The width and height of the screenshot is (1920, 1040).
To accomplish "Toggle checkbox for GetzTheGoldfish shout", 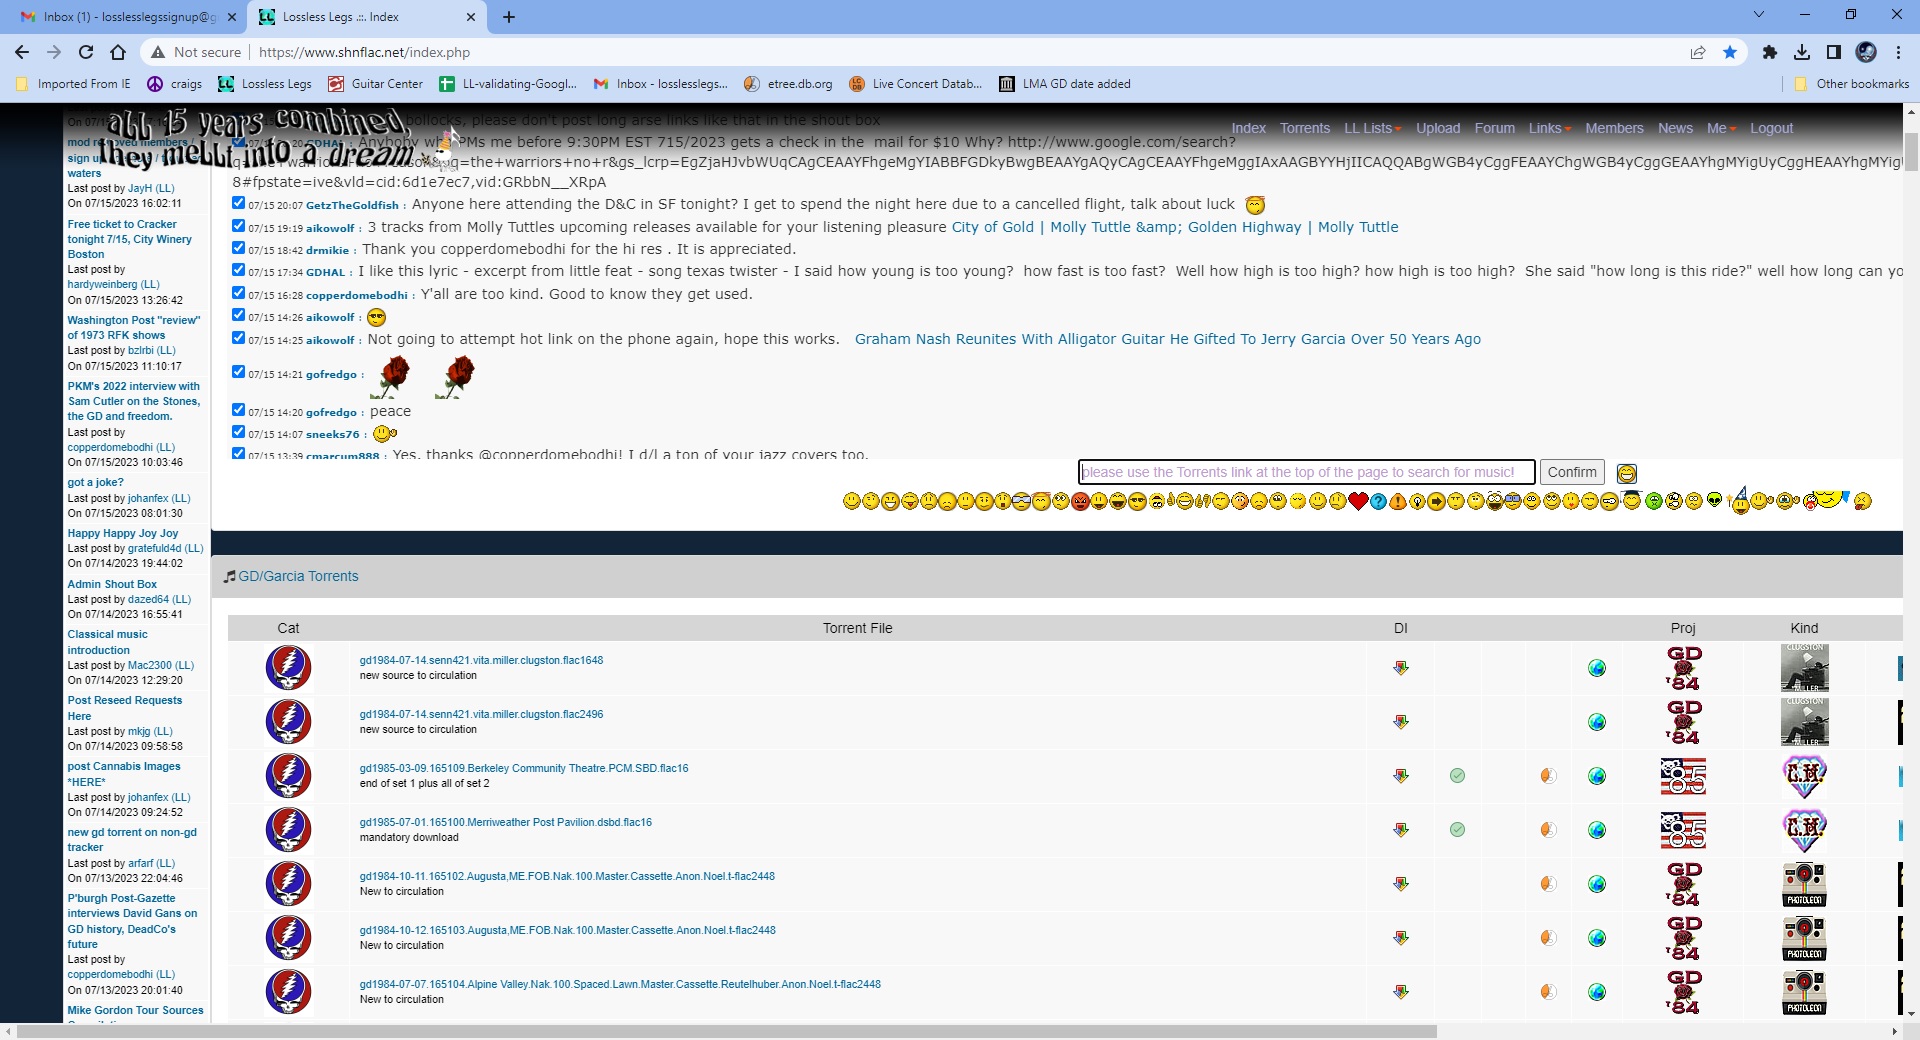I will pos(238,202).
